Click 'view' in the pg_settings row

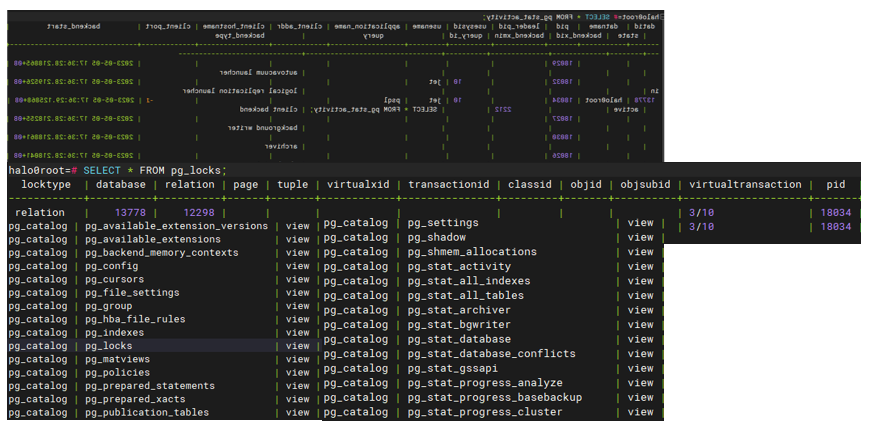point(641,223)
